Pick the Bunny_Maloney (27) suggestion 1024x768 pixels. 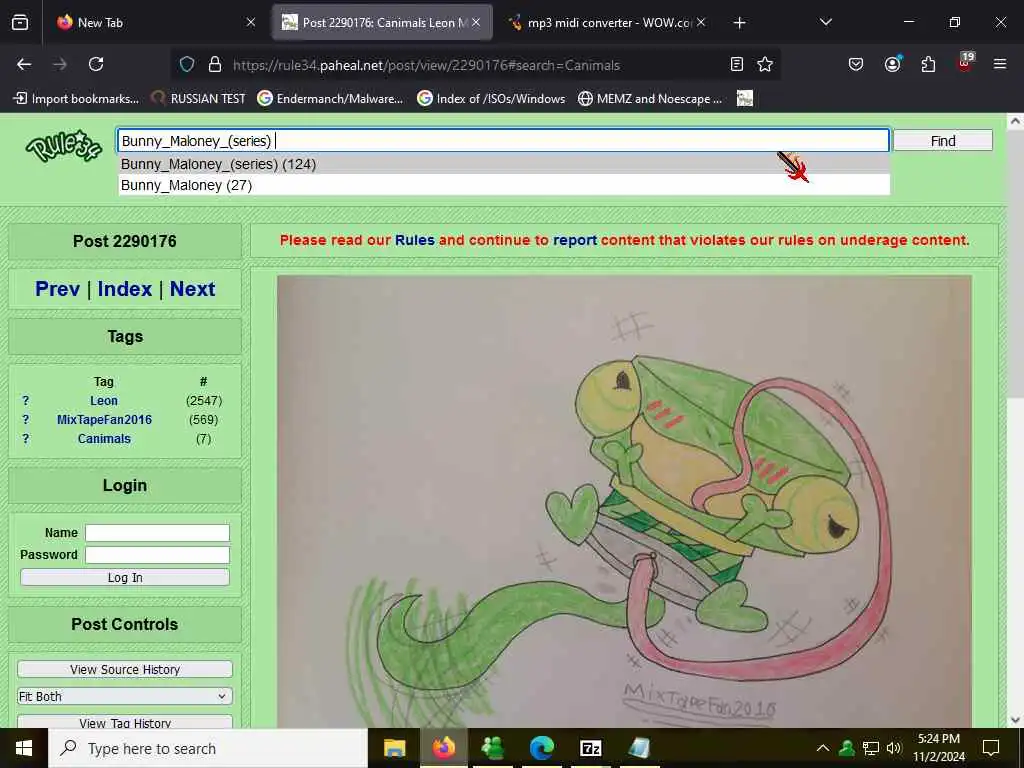click(x=504, y=185)
